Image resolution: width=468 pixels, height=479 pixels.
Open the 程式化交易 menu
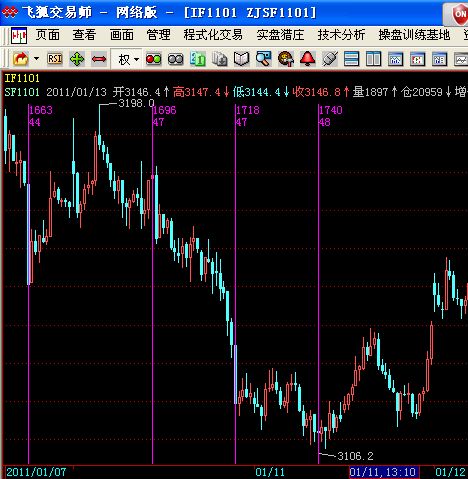point(213,35)
